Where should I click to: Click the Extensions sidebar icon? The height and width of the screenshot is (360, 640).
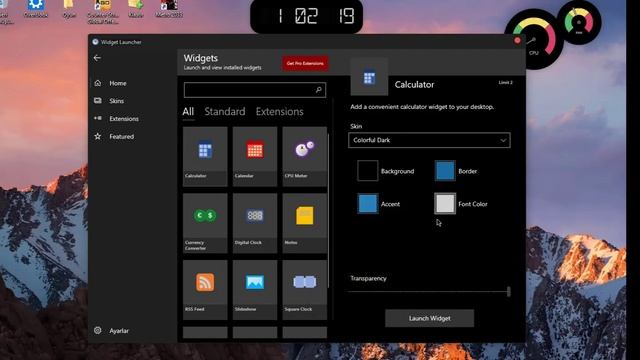pos(98,118)
